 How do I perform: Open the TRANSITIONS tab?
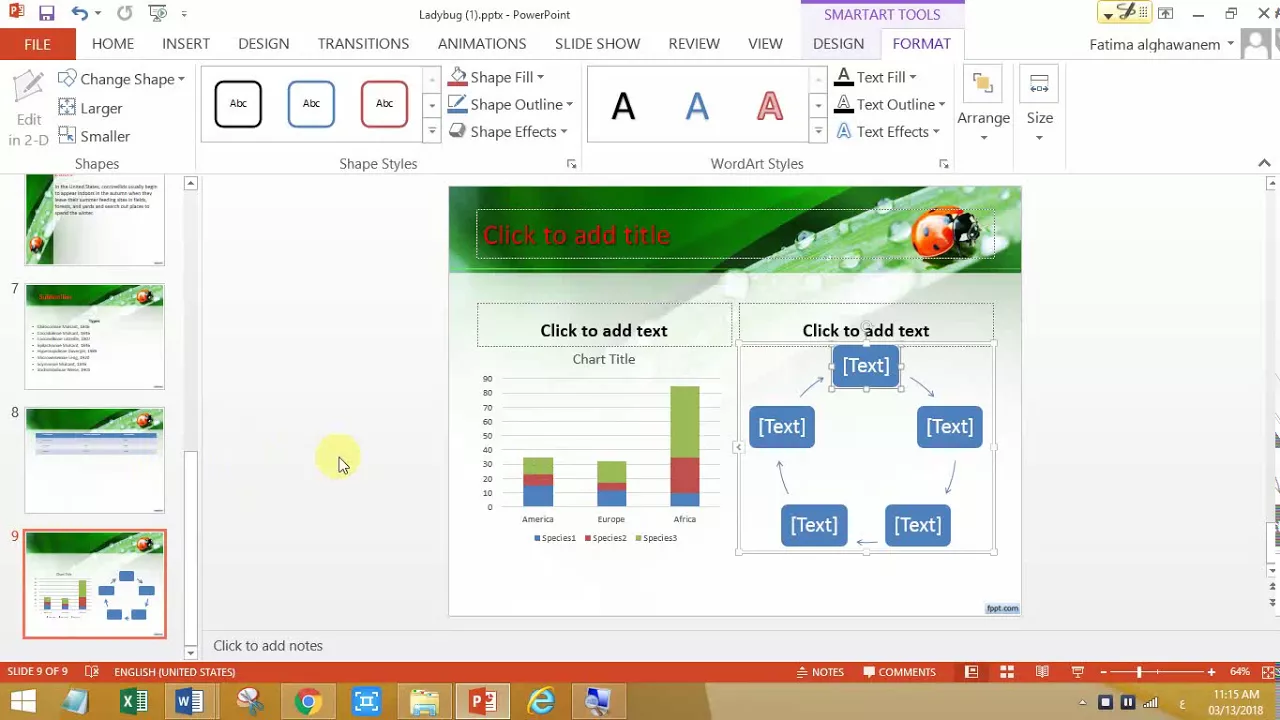point(363,44)
